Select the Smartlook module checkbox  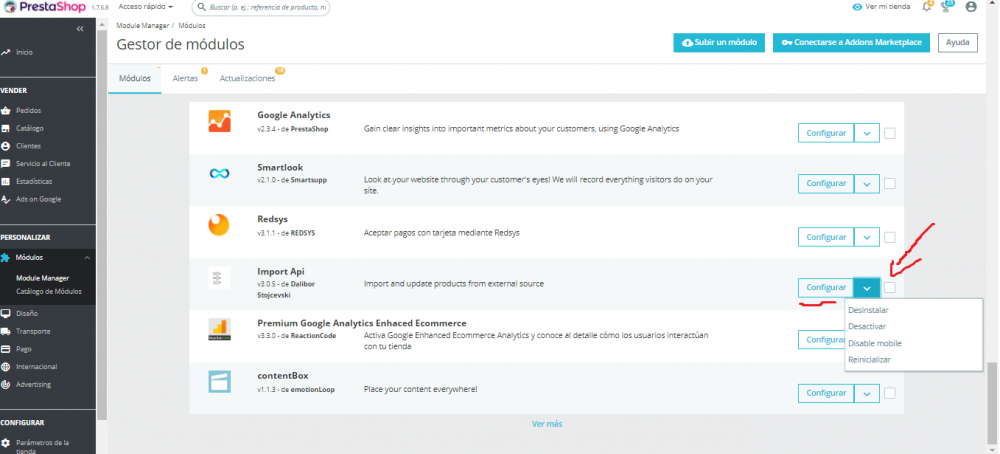click(890, 184)
